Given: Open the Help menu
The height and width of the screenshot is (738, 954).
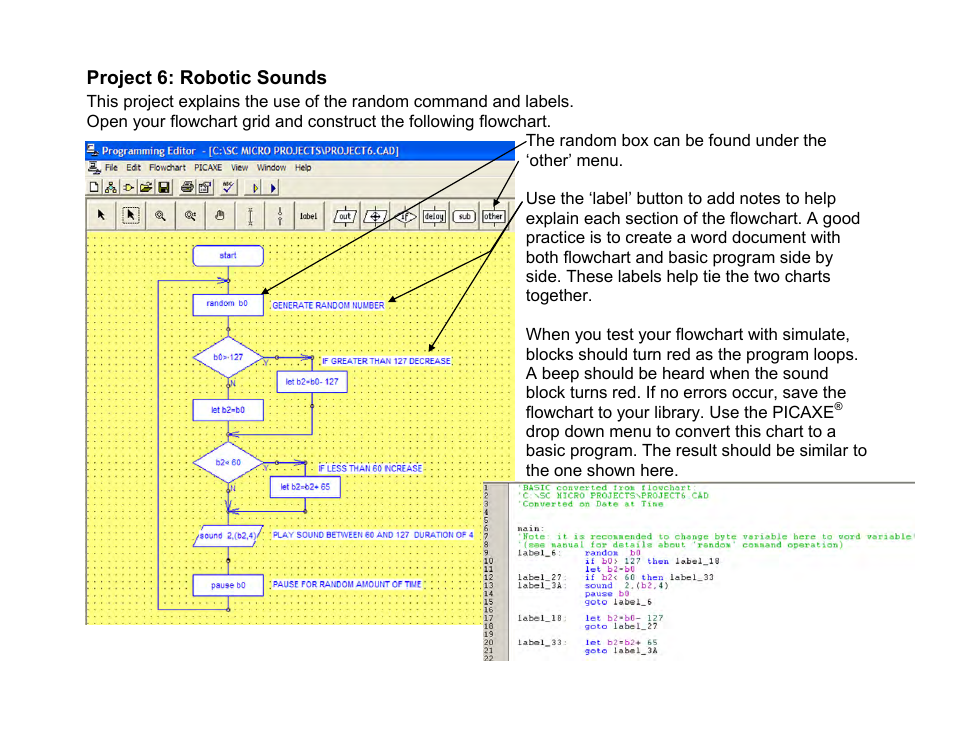Looking at the screenshot, I should pos(303,167).
